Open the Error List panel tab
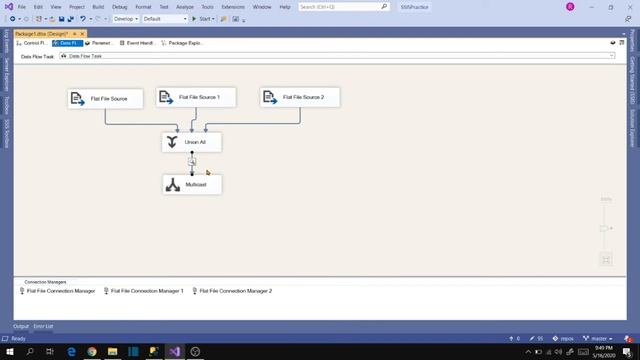This screenshot has height=360, width=640. pos(43,326)
